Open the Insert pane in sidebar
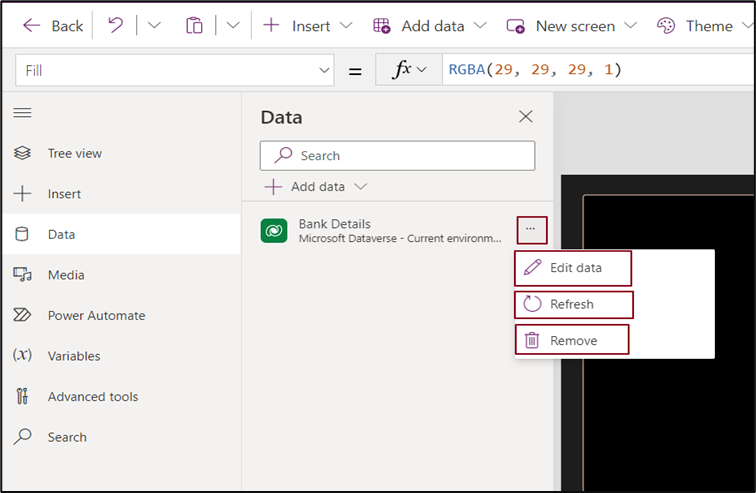The width and height of the screenshot is (756, 493). 122,194
